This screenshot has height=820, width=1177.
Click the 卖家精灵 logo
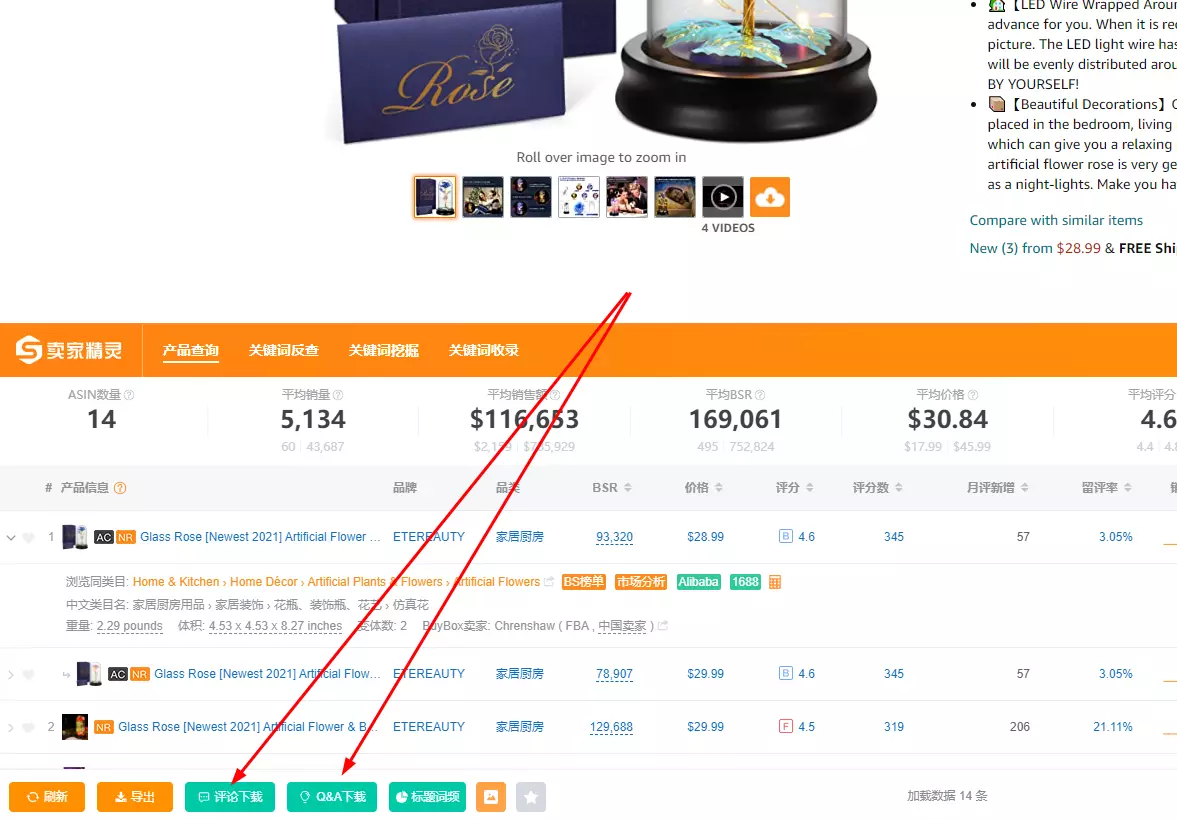(69, 350)
